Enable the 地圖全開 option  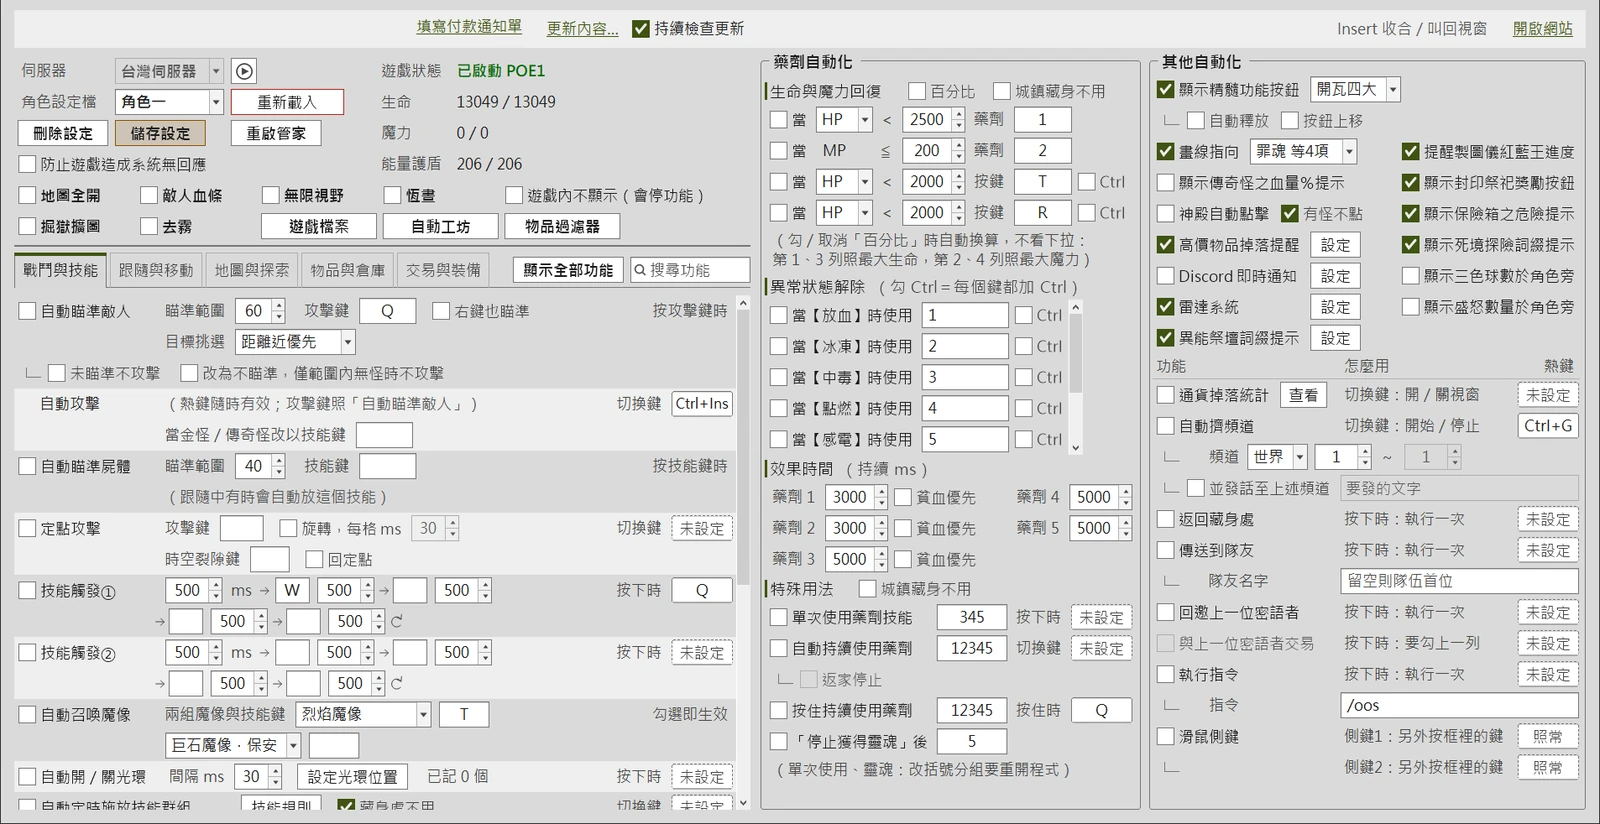click(x=27, y=195)
